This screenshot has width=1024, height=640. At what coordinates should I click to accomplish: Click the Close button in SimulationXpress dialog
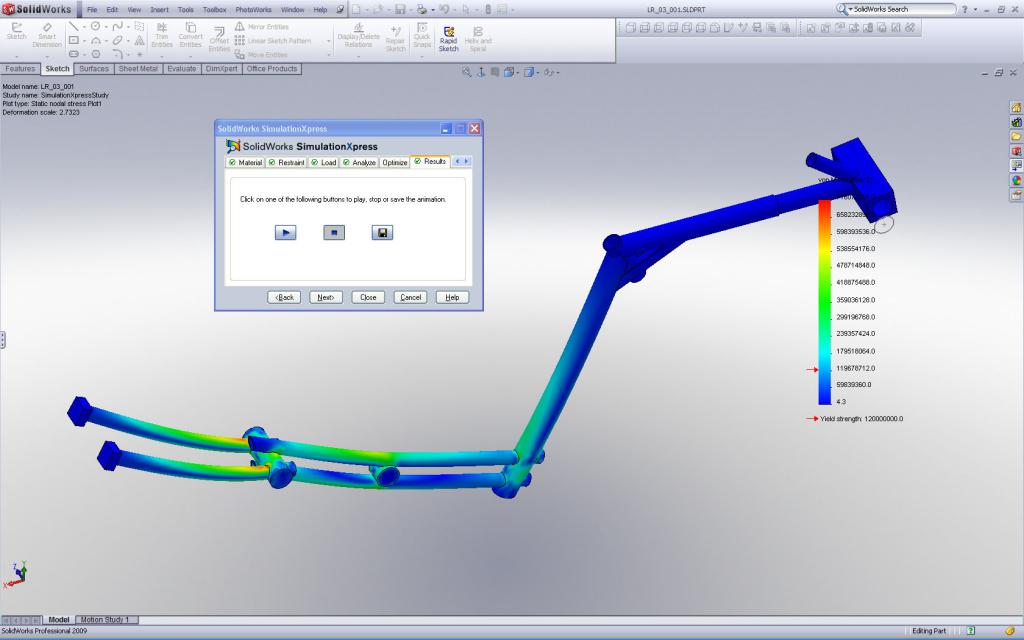tap(368, 297)
